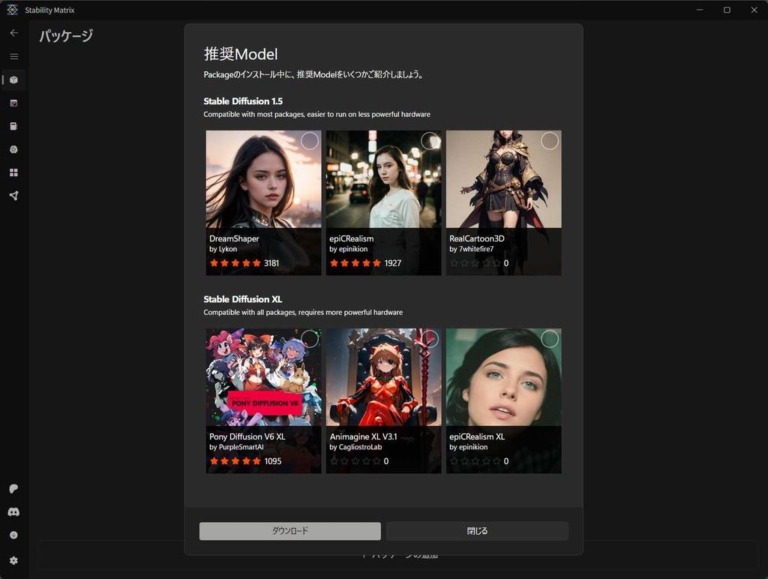Select the DreamShaper model checkbox
Screen dimensions: 768x579
click(309, 141)
